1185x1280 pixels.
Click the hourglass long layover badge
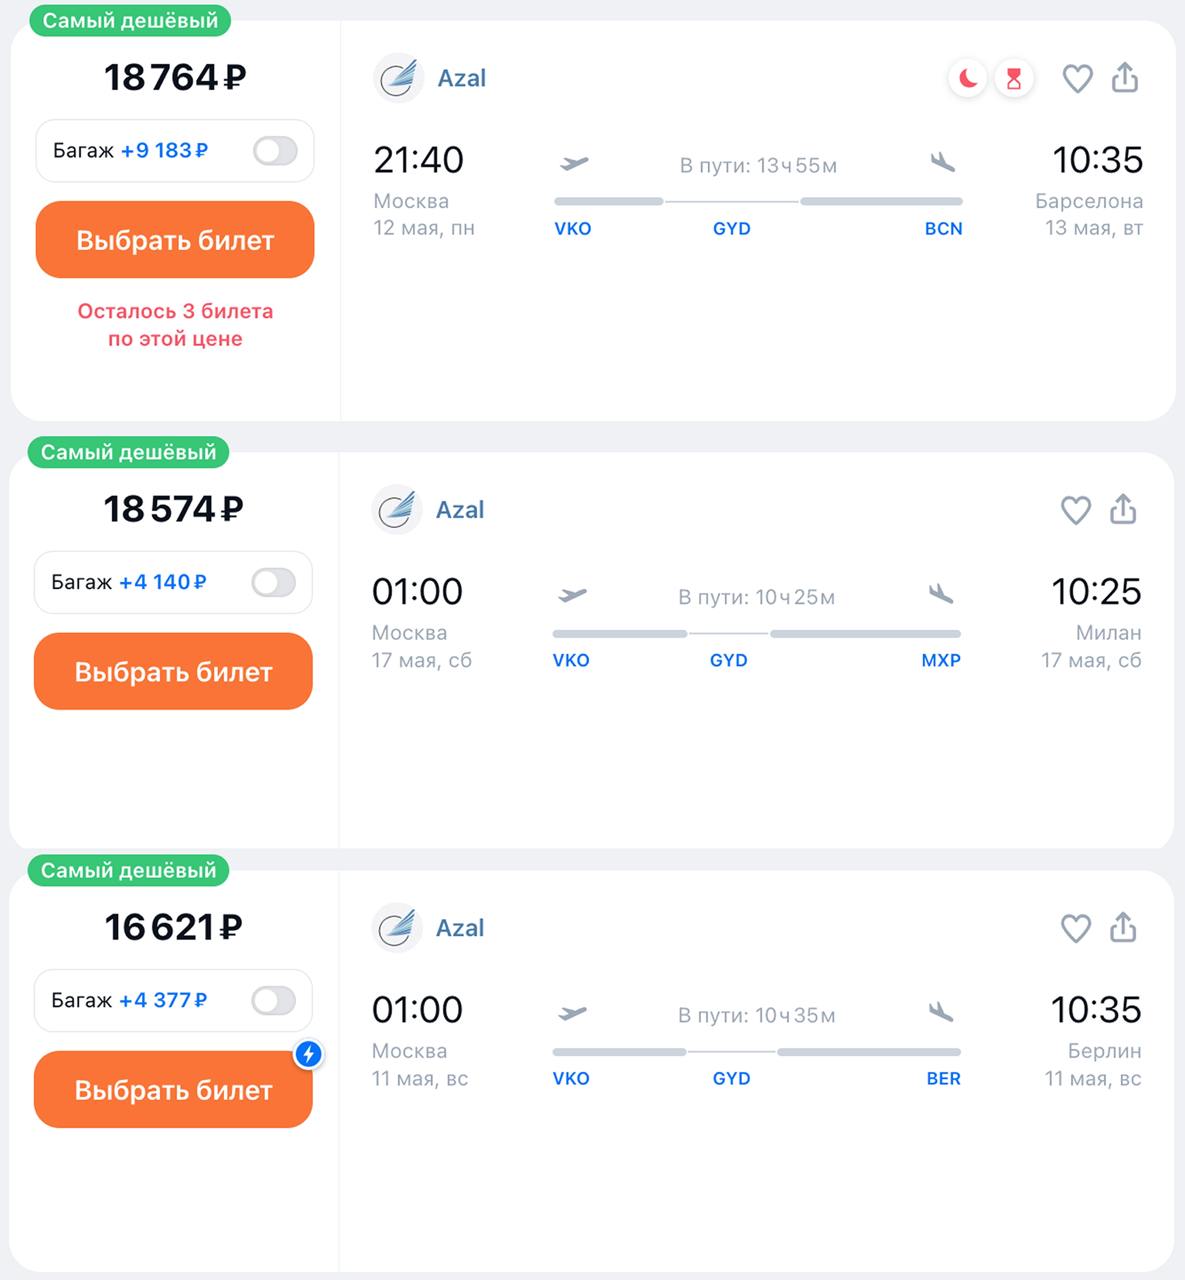click(x=1014, y=78)
